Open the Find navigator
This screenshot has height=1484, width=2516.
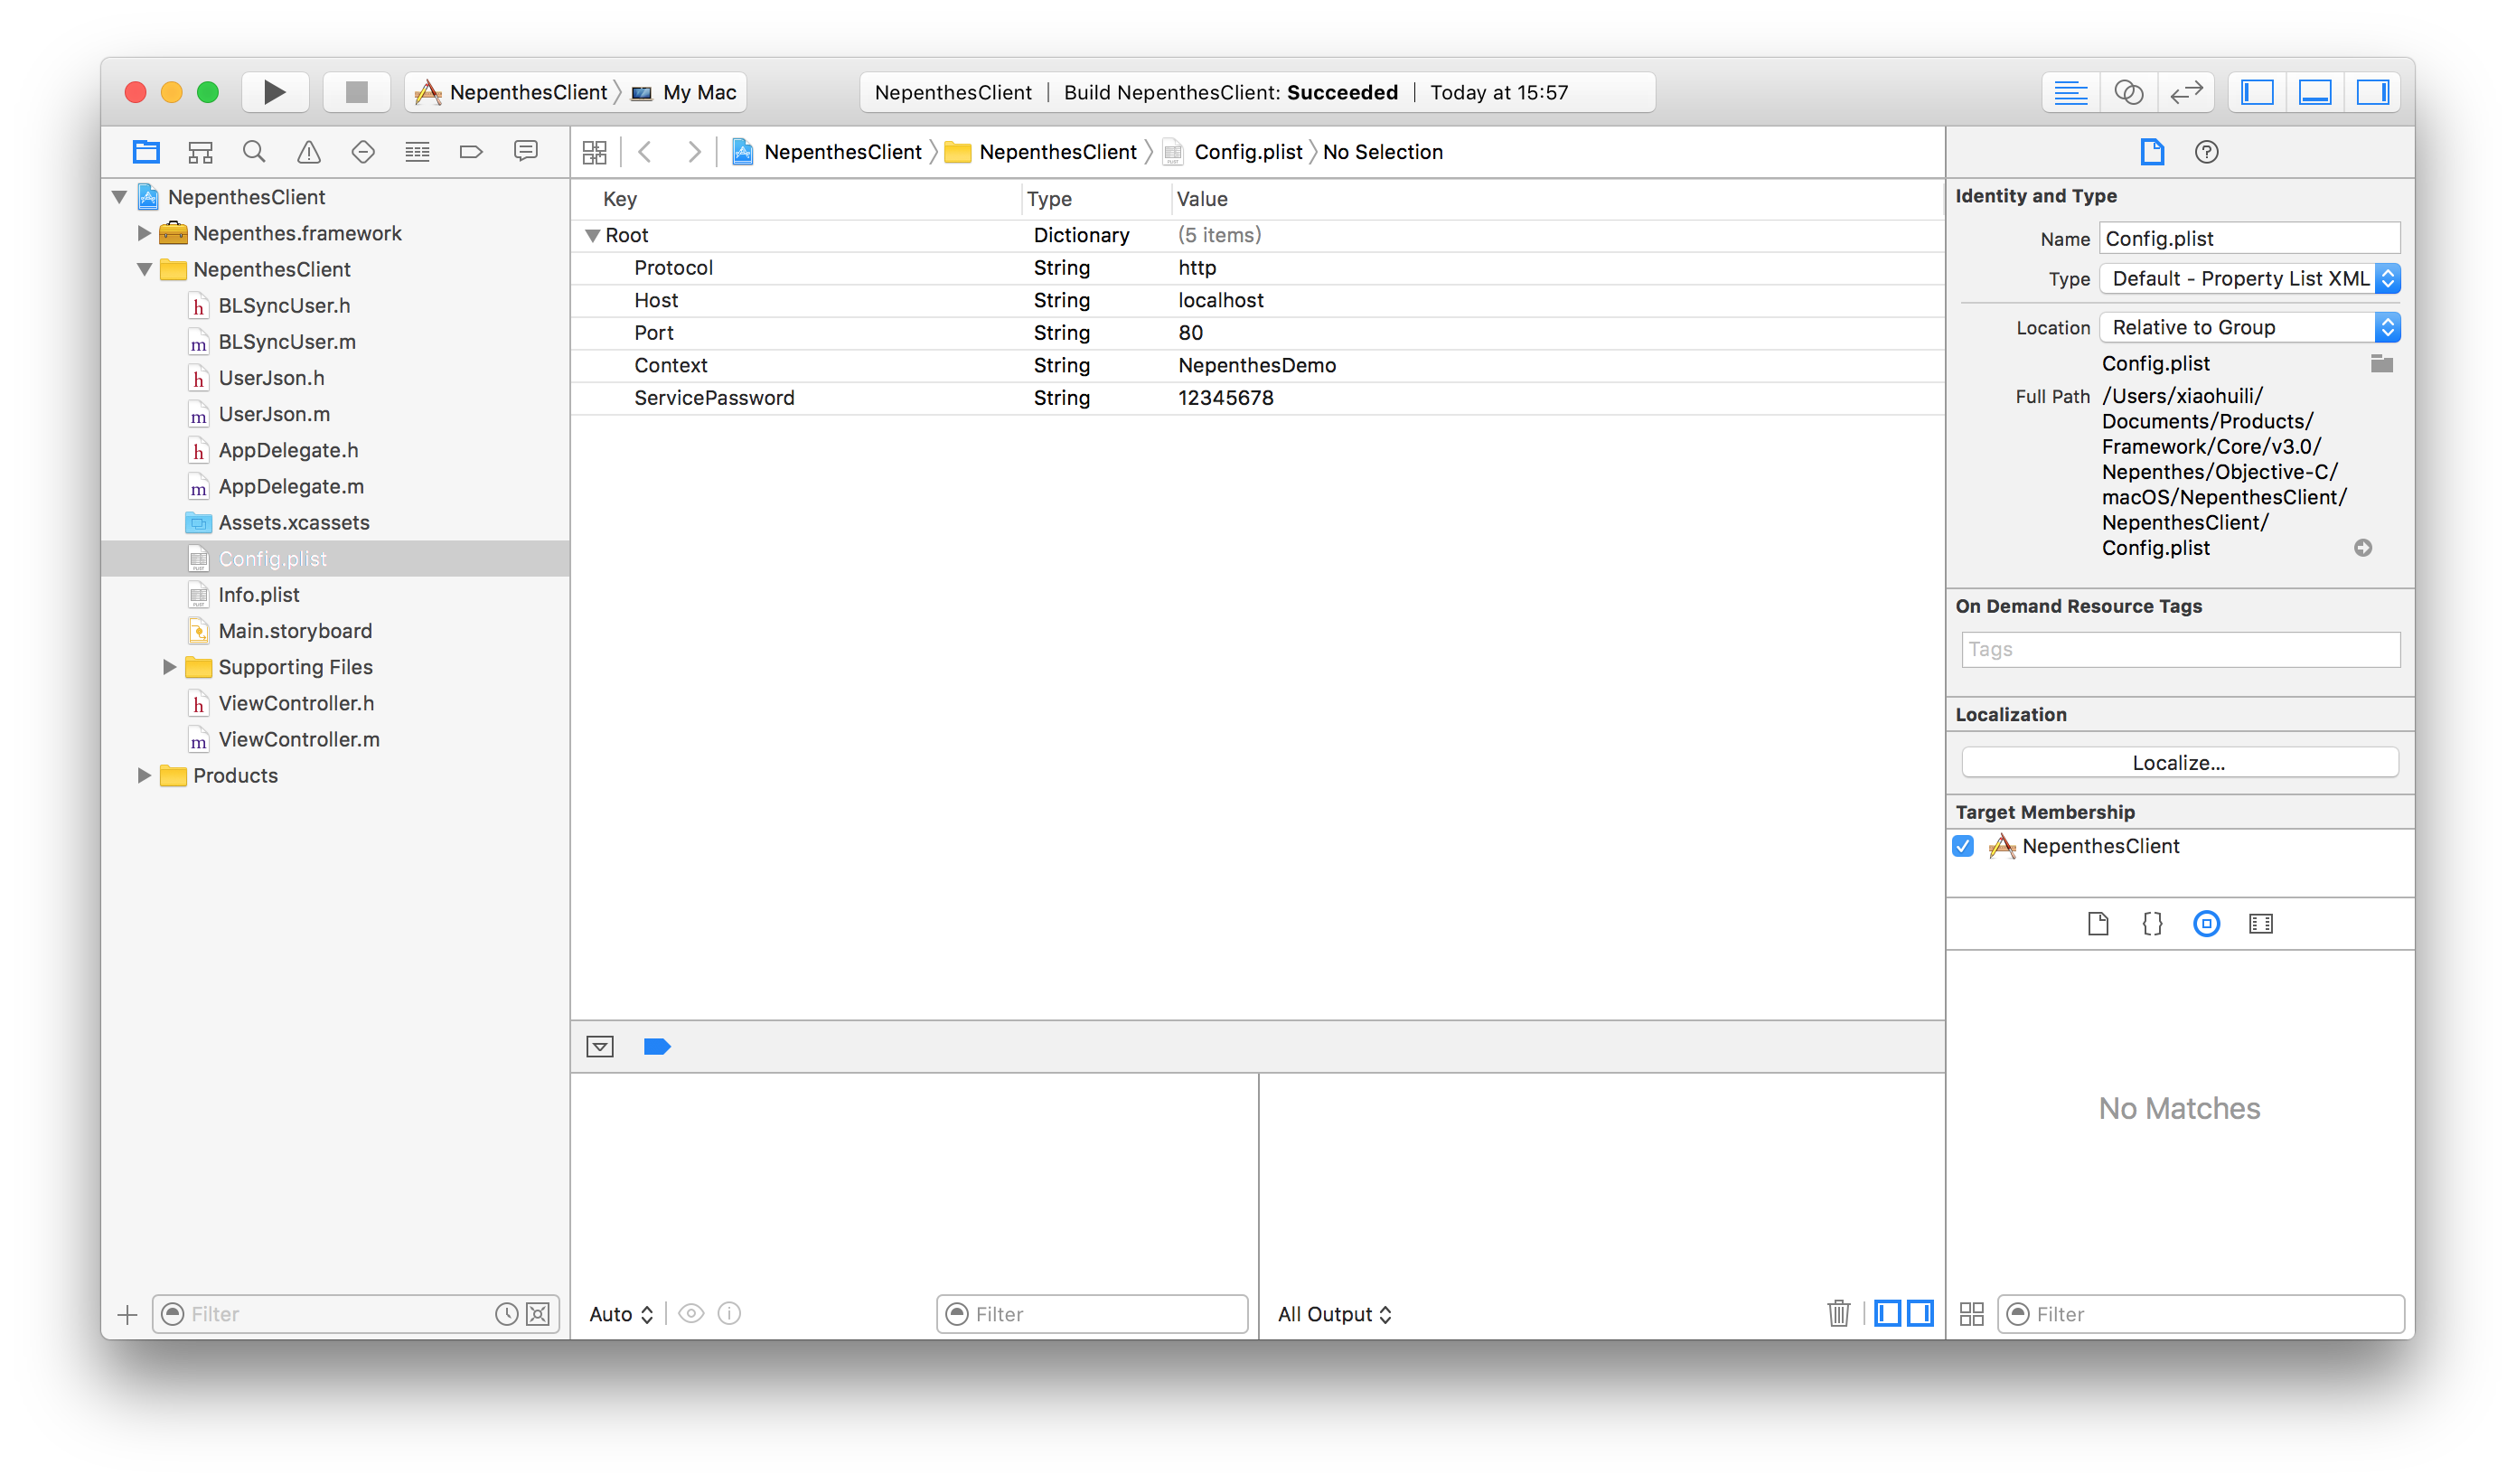pos(254,152)
